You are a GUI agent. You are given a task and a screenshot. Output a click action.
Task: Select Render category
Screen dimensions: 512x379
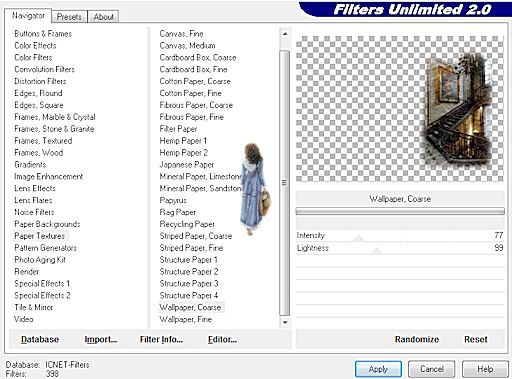point(27,272)
